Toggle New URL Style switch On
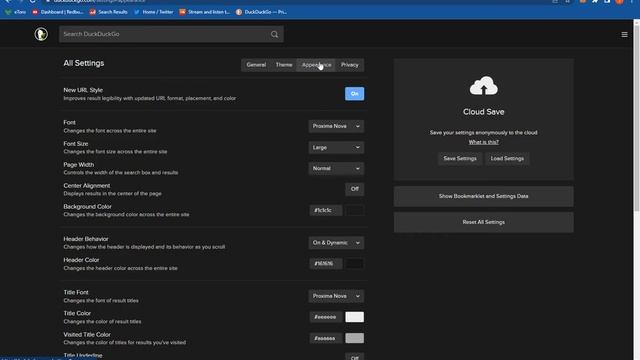The width and height of the screenshot is (640, 360). click(354, 94)
